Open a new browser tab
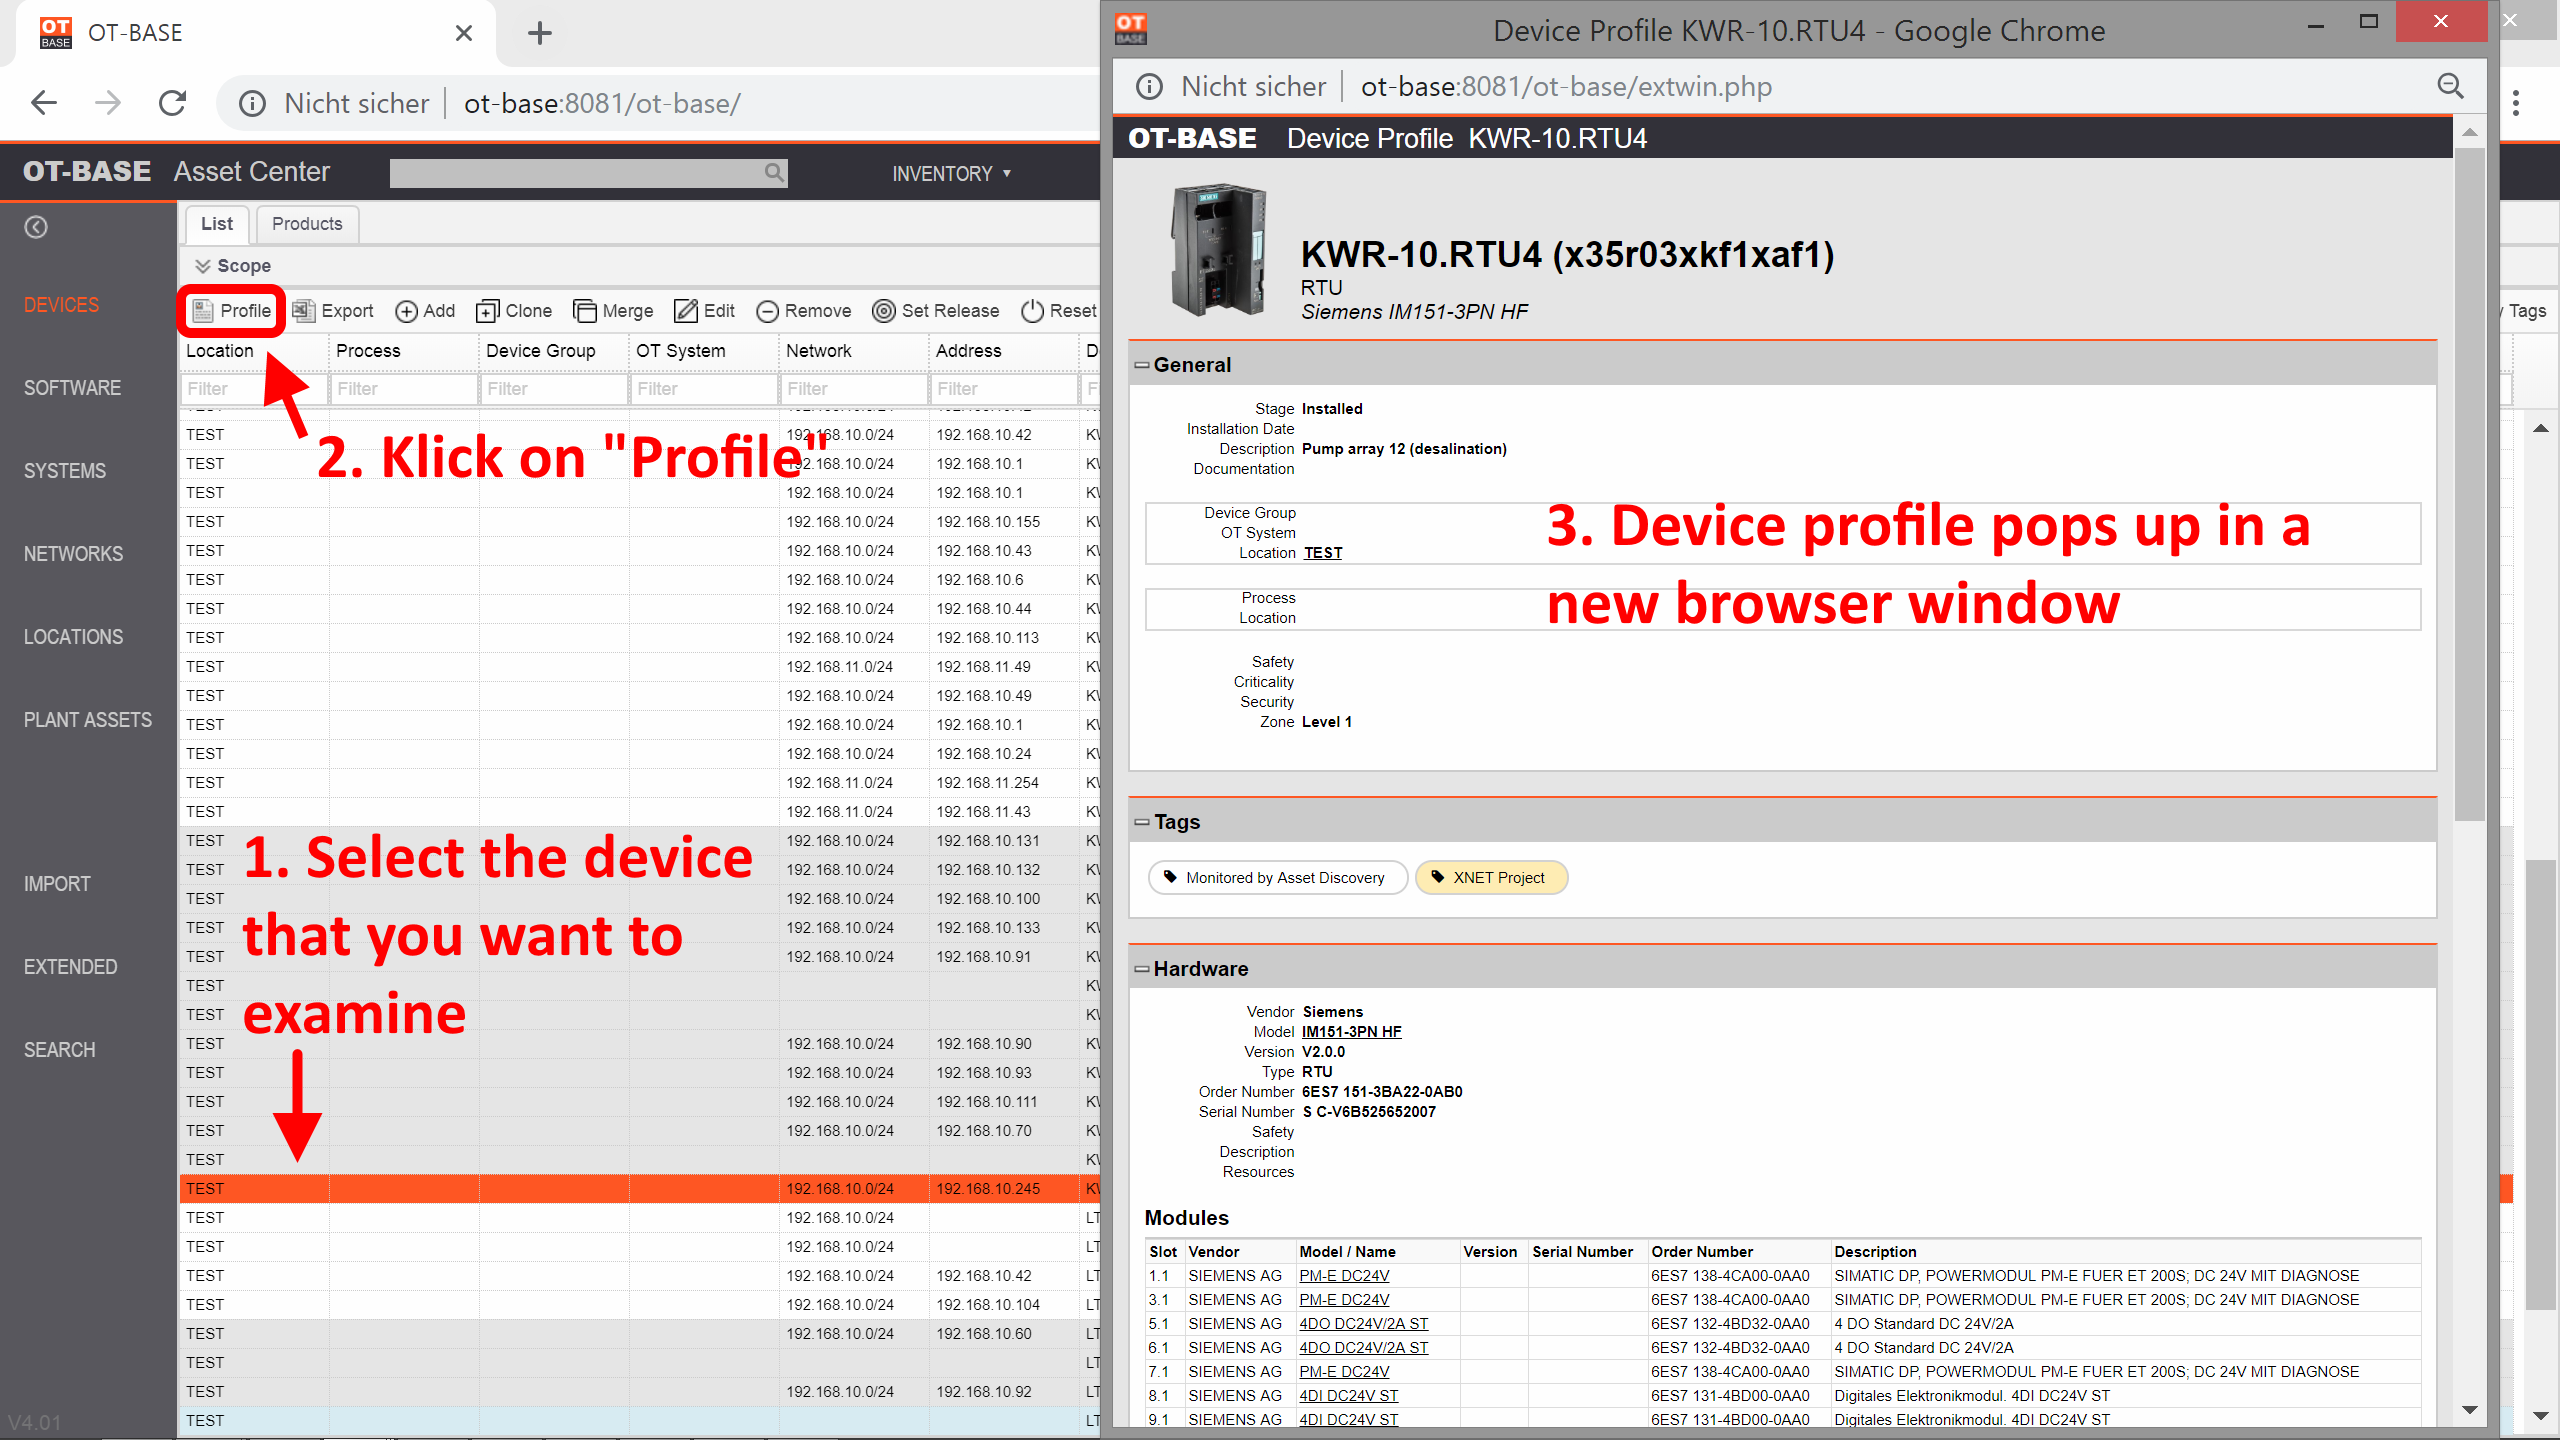Screen dimensions: 2560x1440 [540, 33]
